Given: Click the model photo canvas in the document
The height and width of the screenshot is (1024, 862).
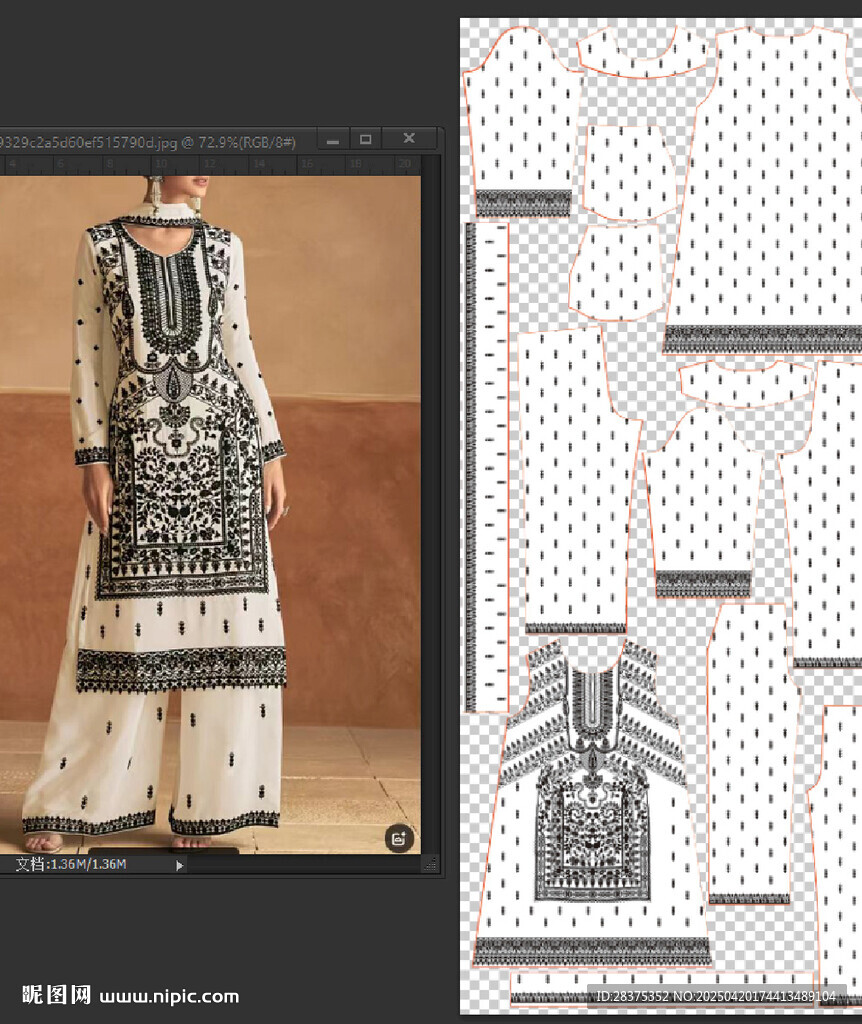Looking at the screenshot, I should pyautogui.click(x=210, y=515).
